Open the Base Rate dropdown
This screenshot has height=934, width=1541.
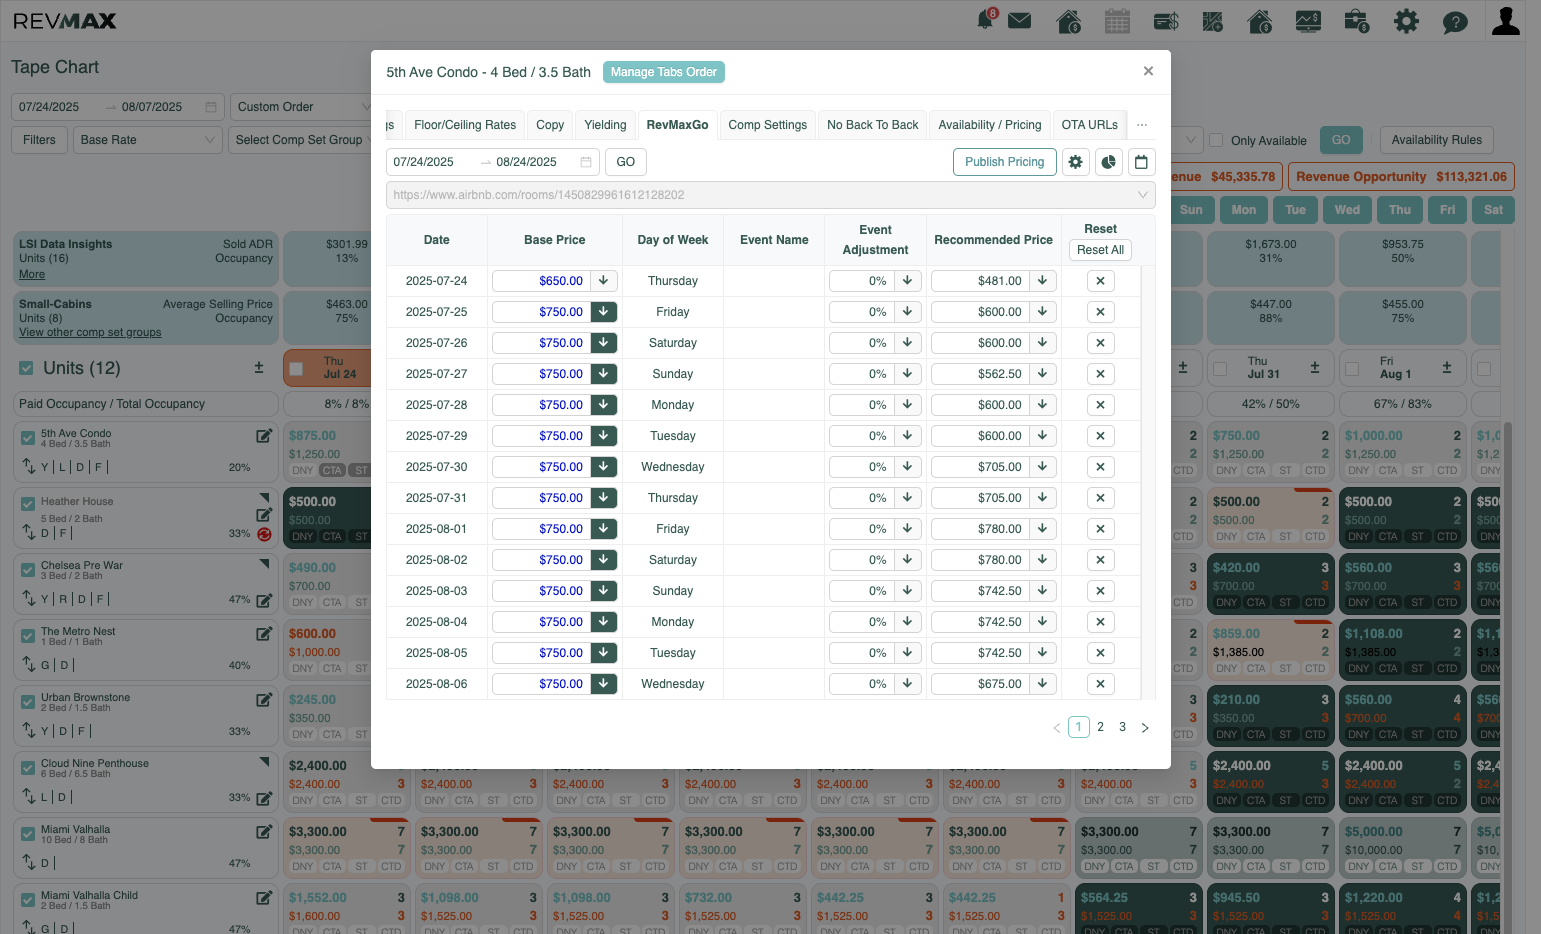[148, 140]
